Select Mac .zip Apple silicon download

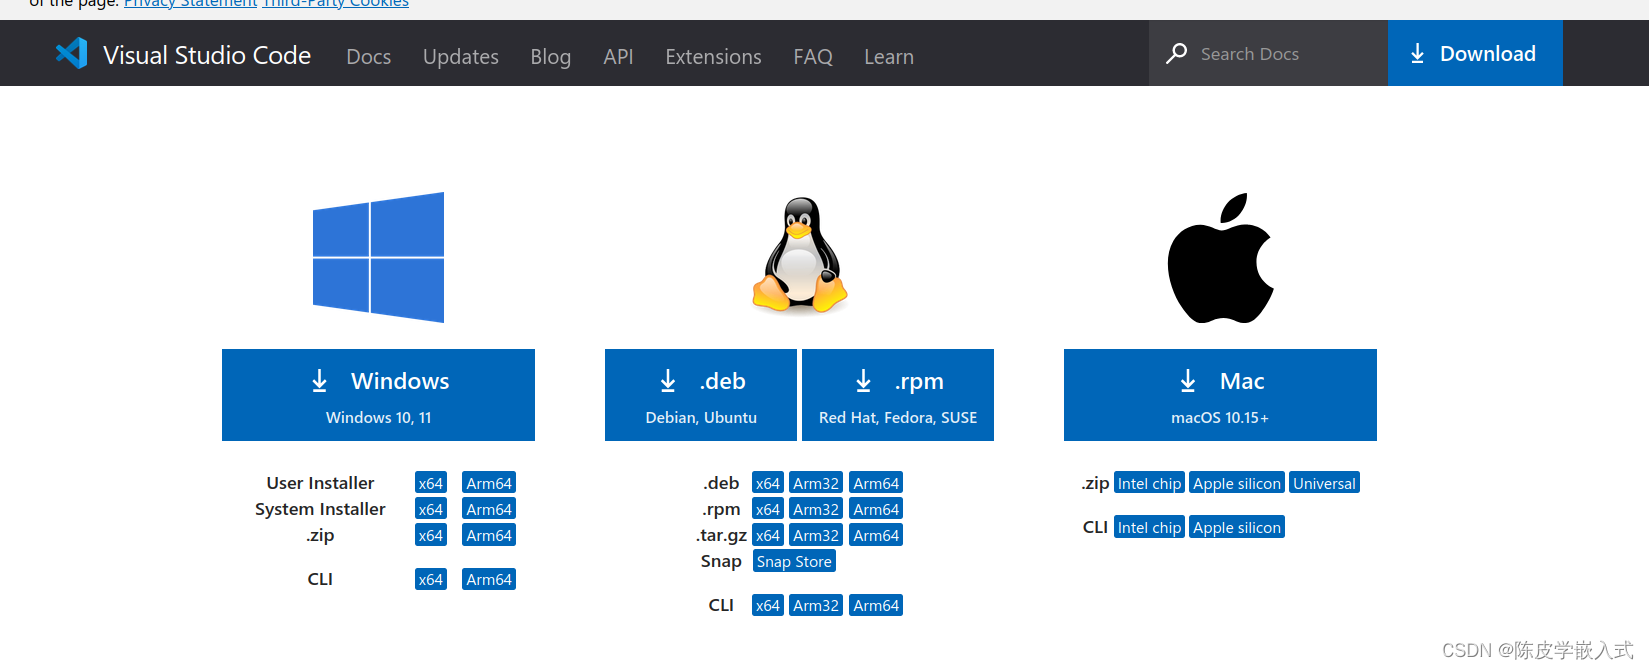(x=1237, y=483)
